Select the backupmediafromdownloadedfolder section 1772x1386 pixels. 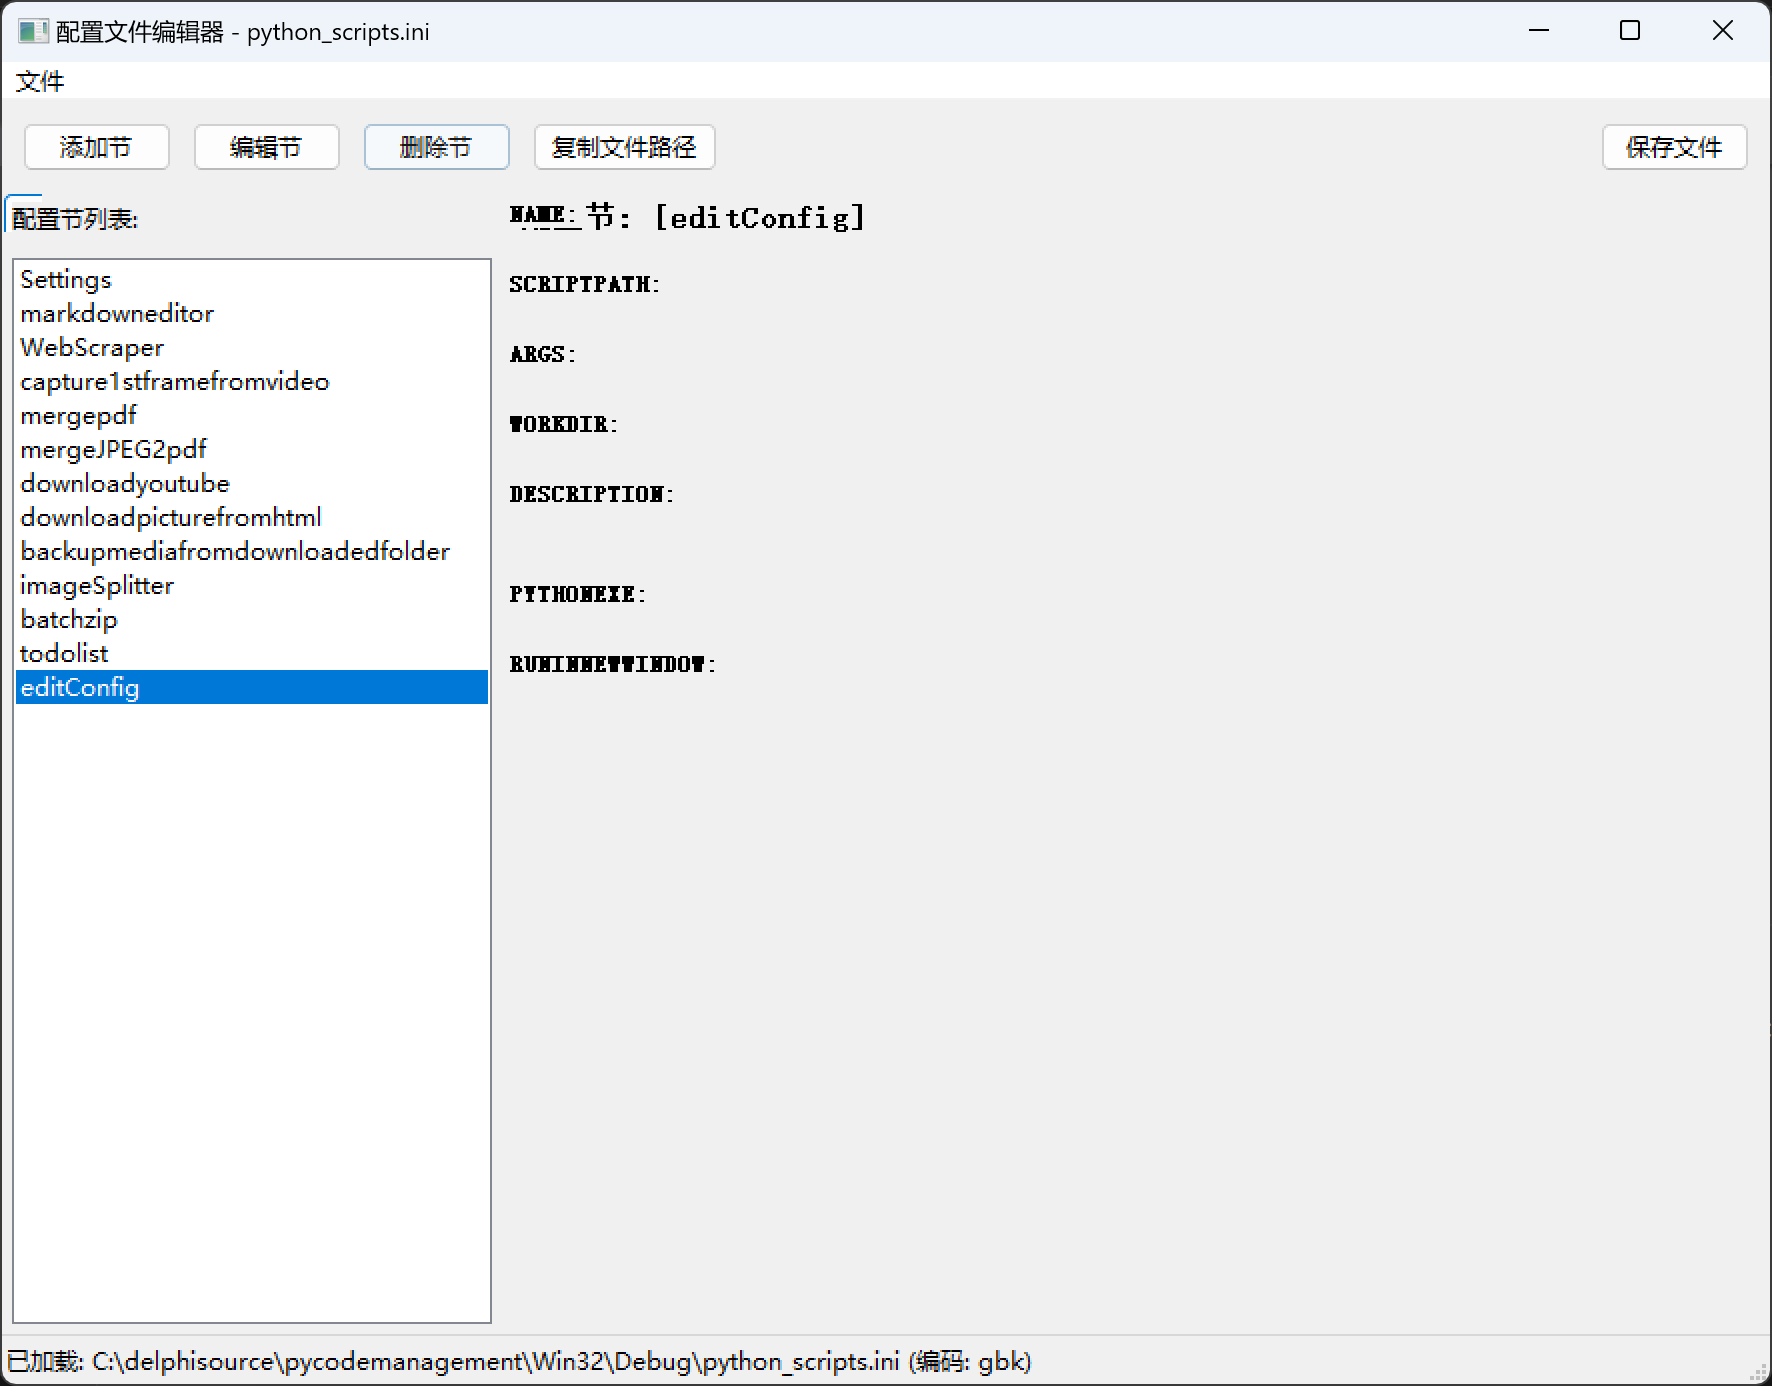pyautogui.click(x=251, y=551)
